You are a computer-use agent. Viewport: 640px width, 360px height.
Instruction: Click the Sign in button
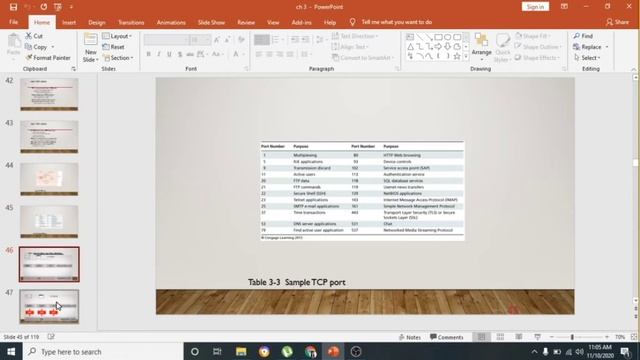tap(535, 7)
